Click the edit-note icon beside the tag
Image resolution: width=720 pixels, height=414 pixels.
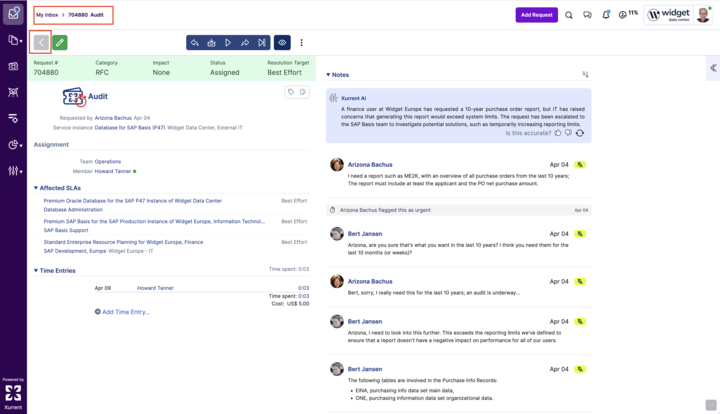tap(303, 92)
